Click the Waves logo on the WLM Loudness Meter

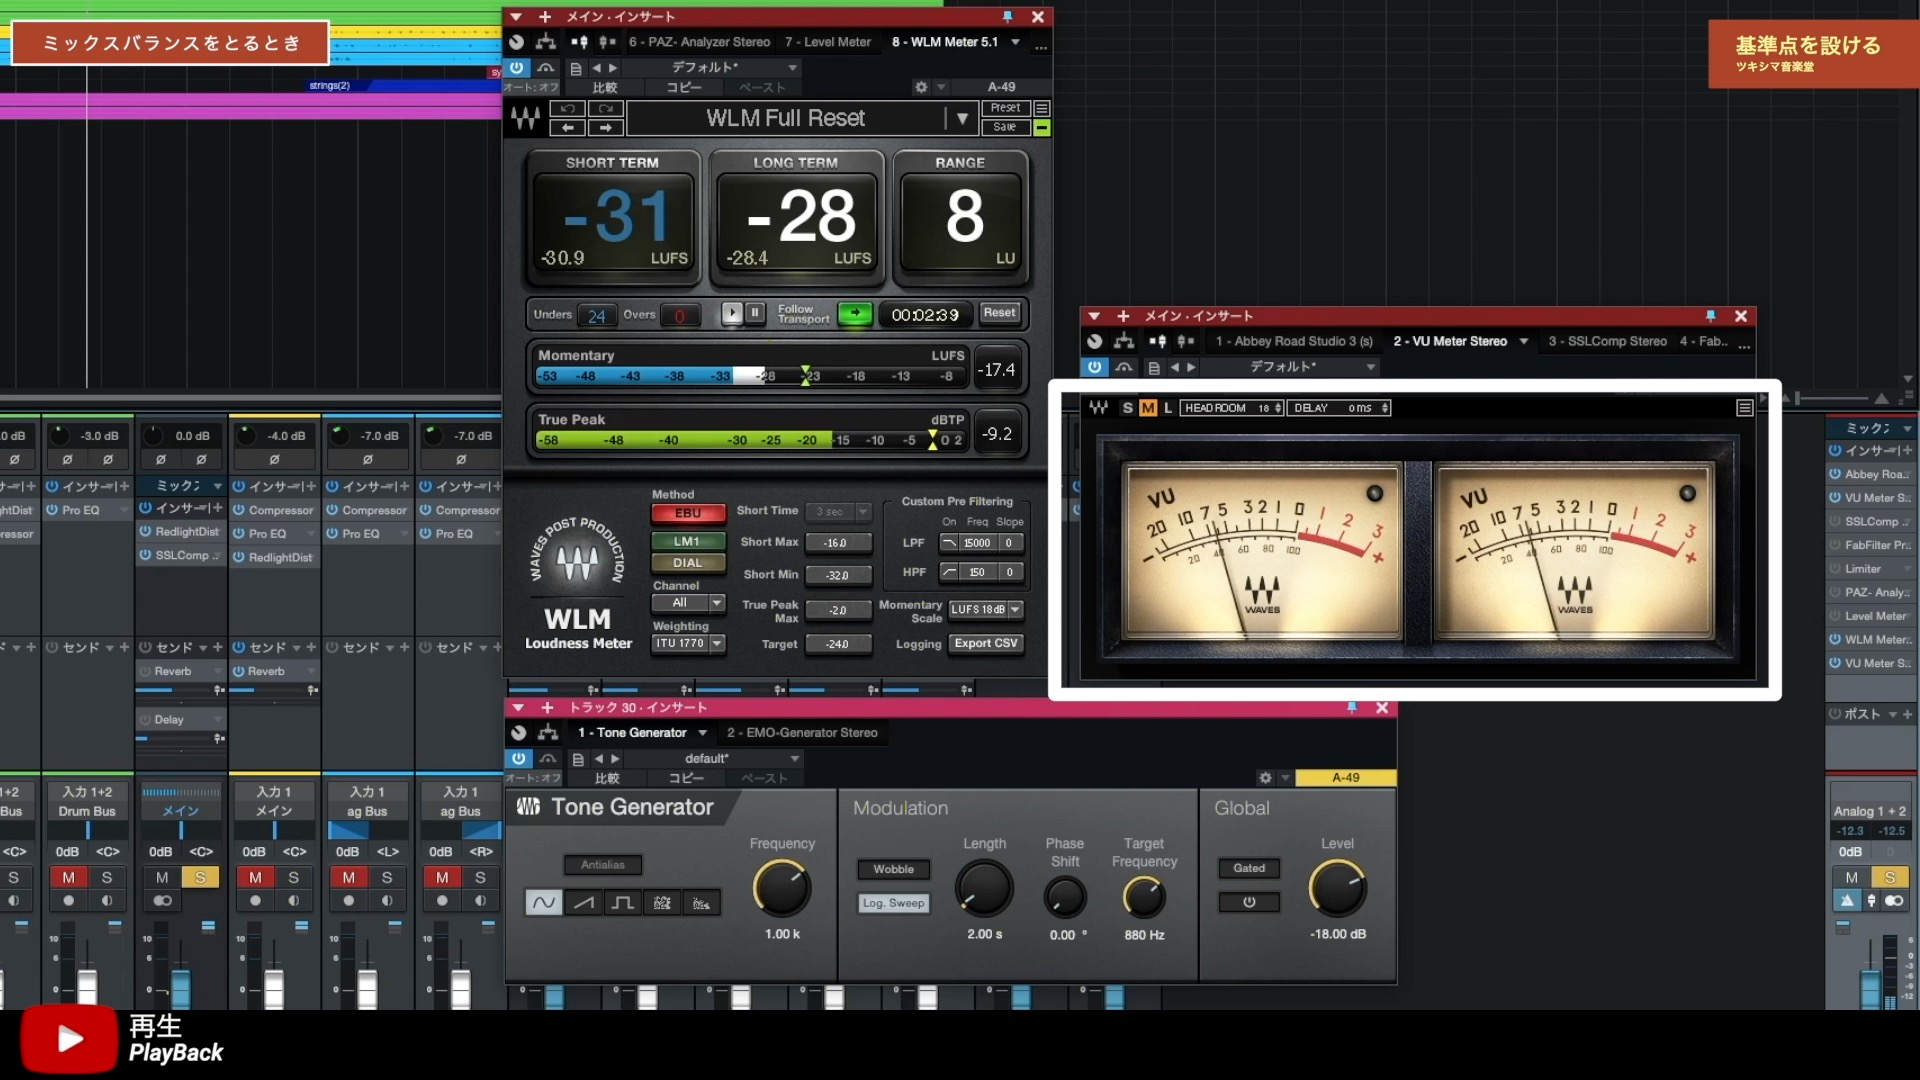(578, 560)
